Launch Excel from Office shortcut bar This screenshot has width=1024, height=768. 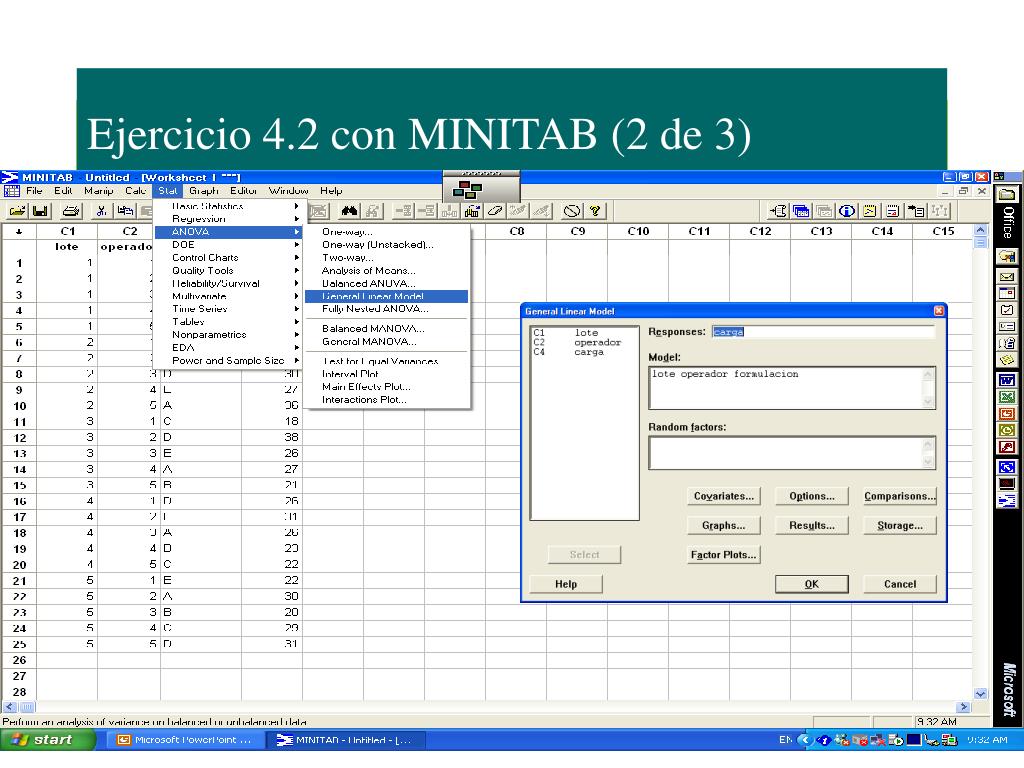[1007, 397]
